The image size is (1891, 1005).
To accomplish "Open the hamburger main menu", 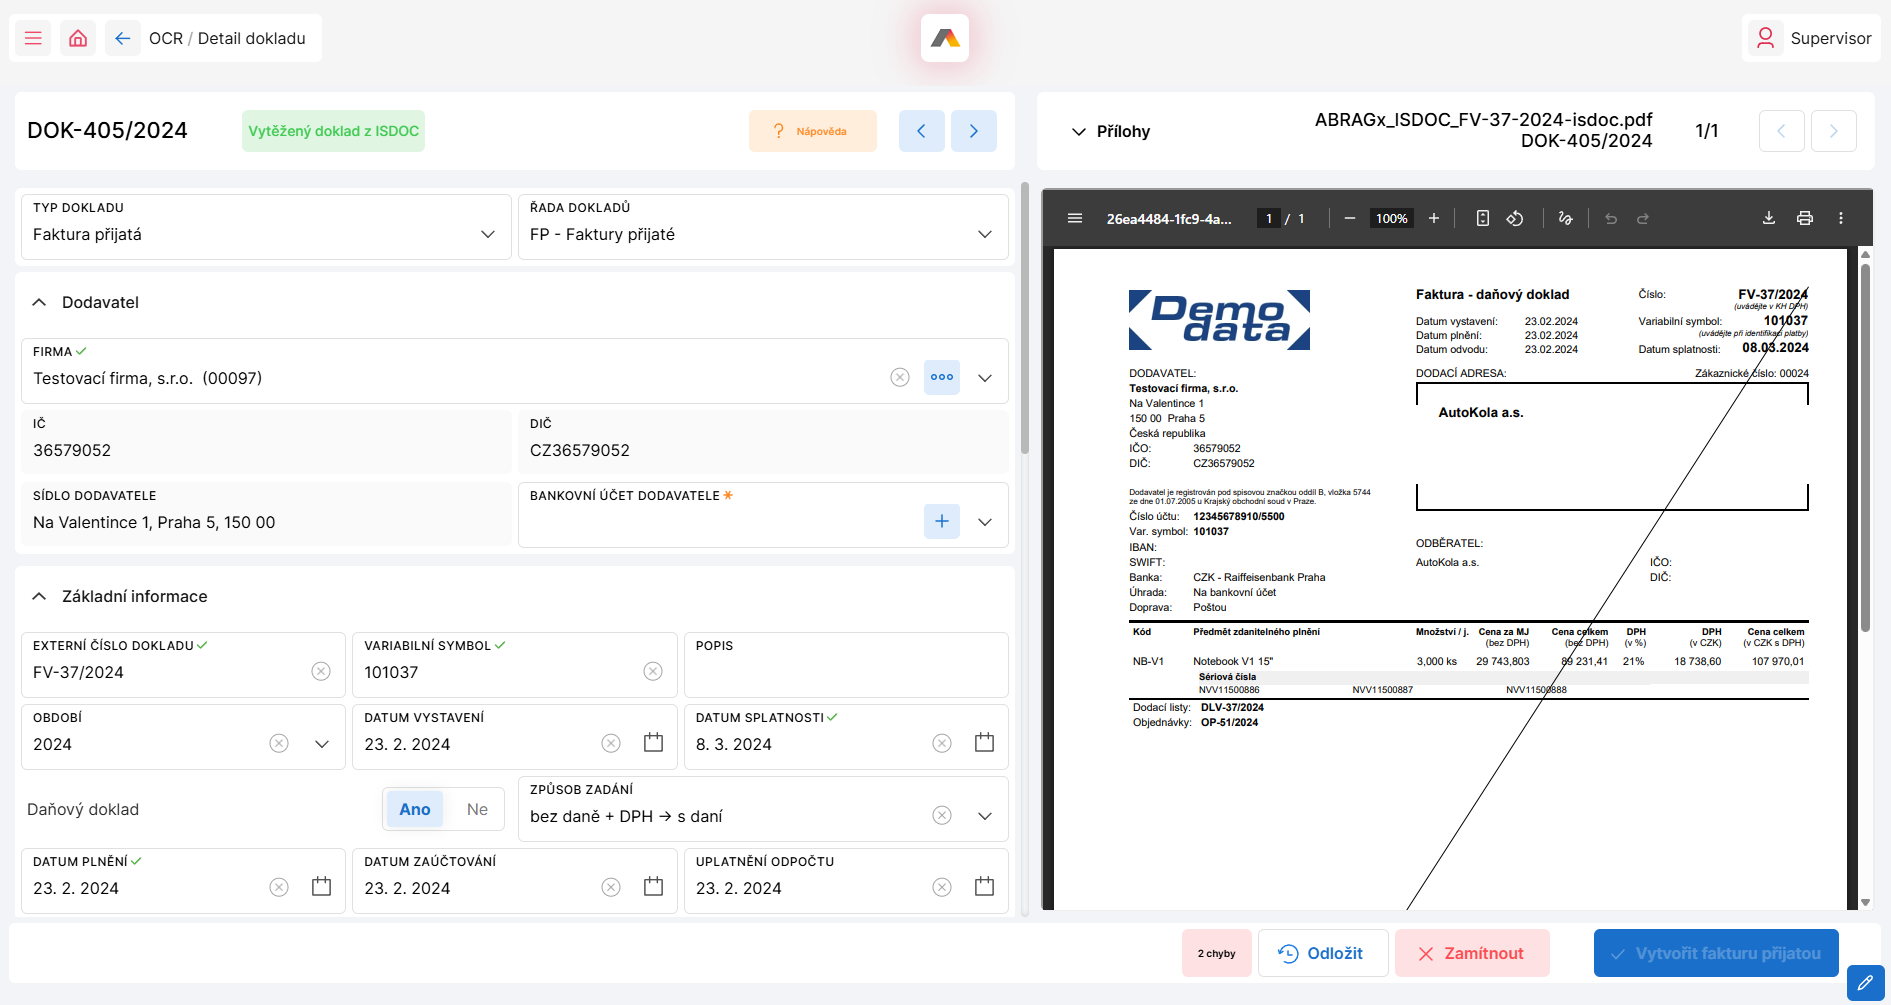I will coord(33,38).
